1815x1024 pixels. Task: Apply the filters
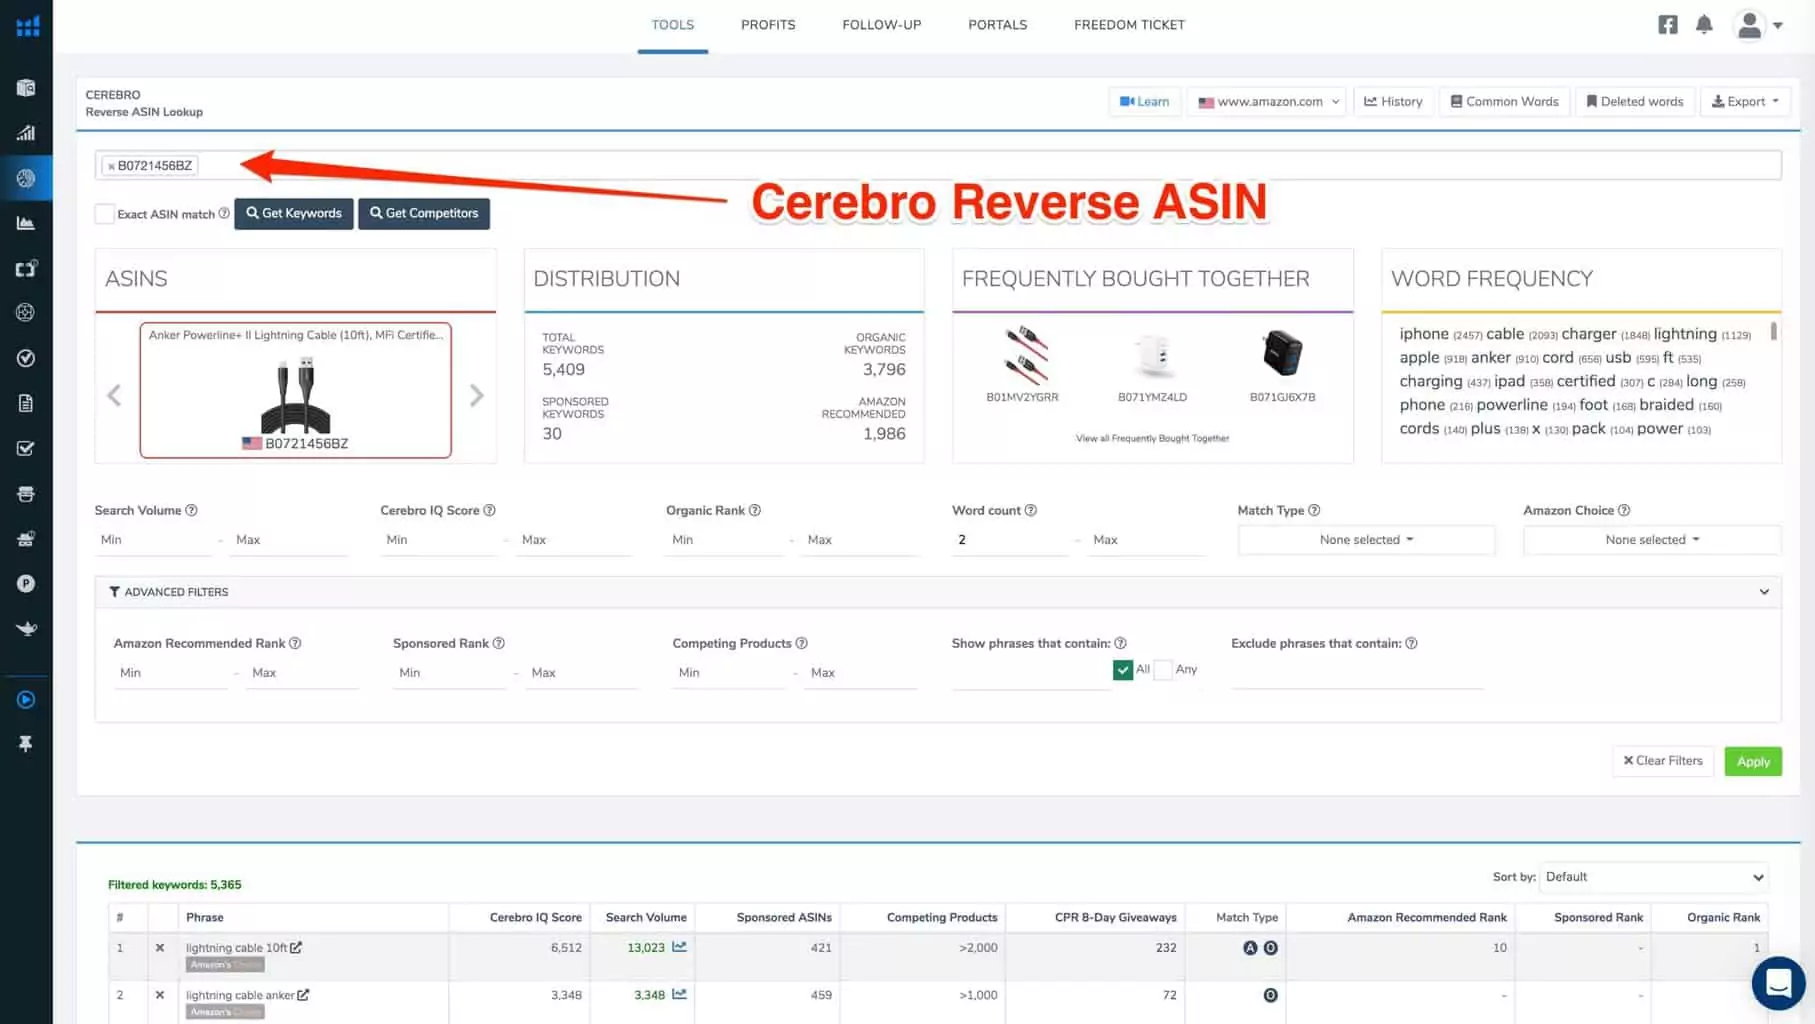coord(1753,762)
